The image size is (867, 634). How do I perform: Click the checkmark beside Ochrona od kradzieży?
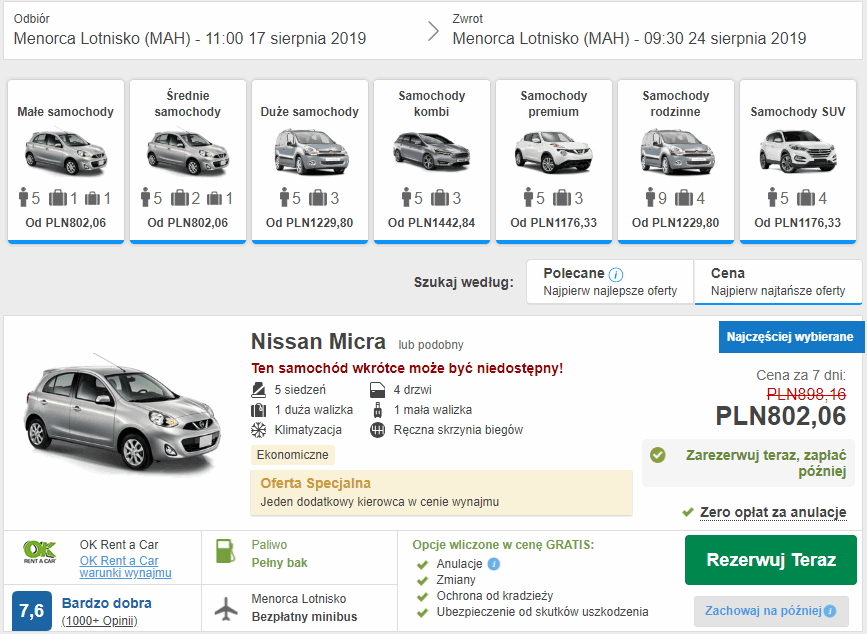(422, 596)
